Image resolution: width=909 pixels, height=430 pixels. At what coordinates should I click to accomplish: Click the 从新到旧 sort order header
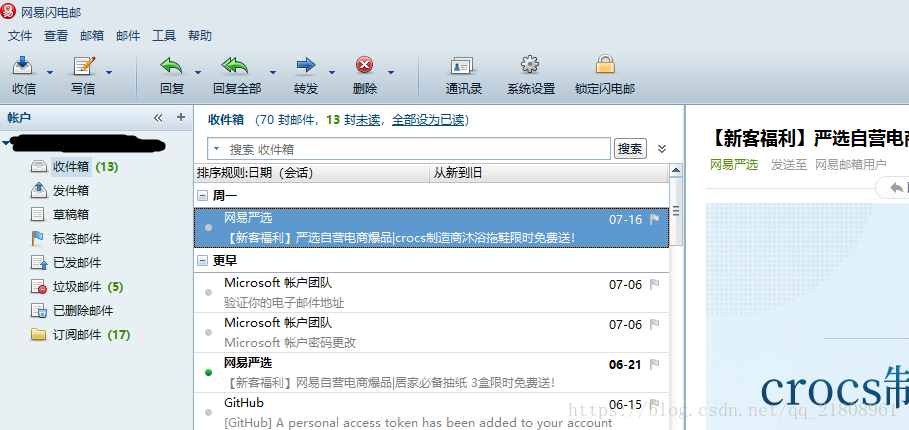point(549,173)
